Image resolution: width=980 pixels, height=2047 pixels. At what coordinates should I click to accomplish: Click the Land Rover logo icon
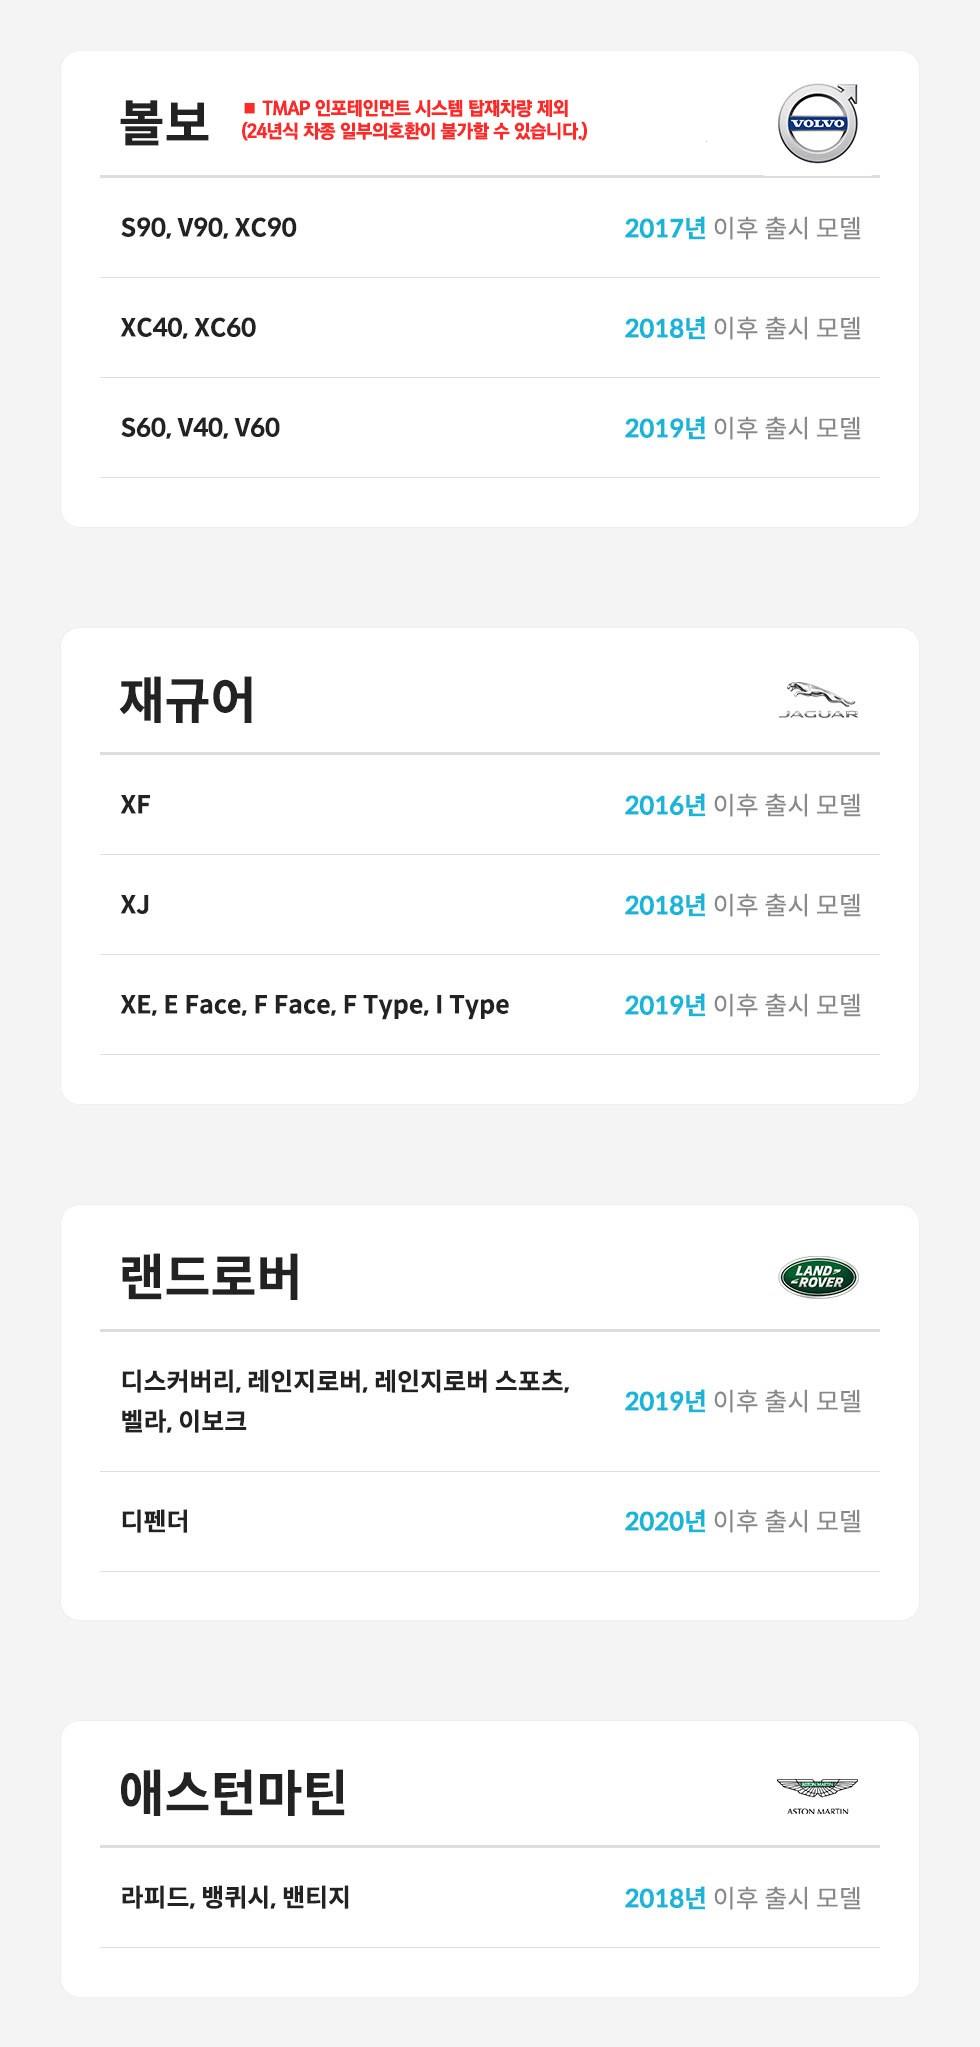pos(818,1277)
